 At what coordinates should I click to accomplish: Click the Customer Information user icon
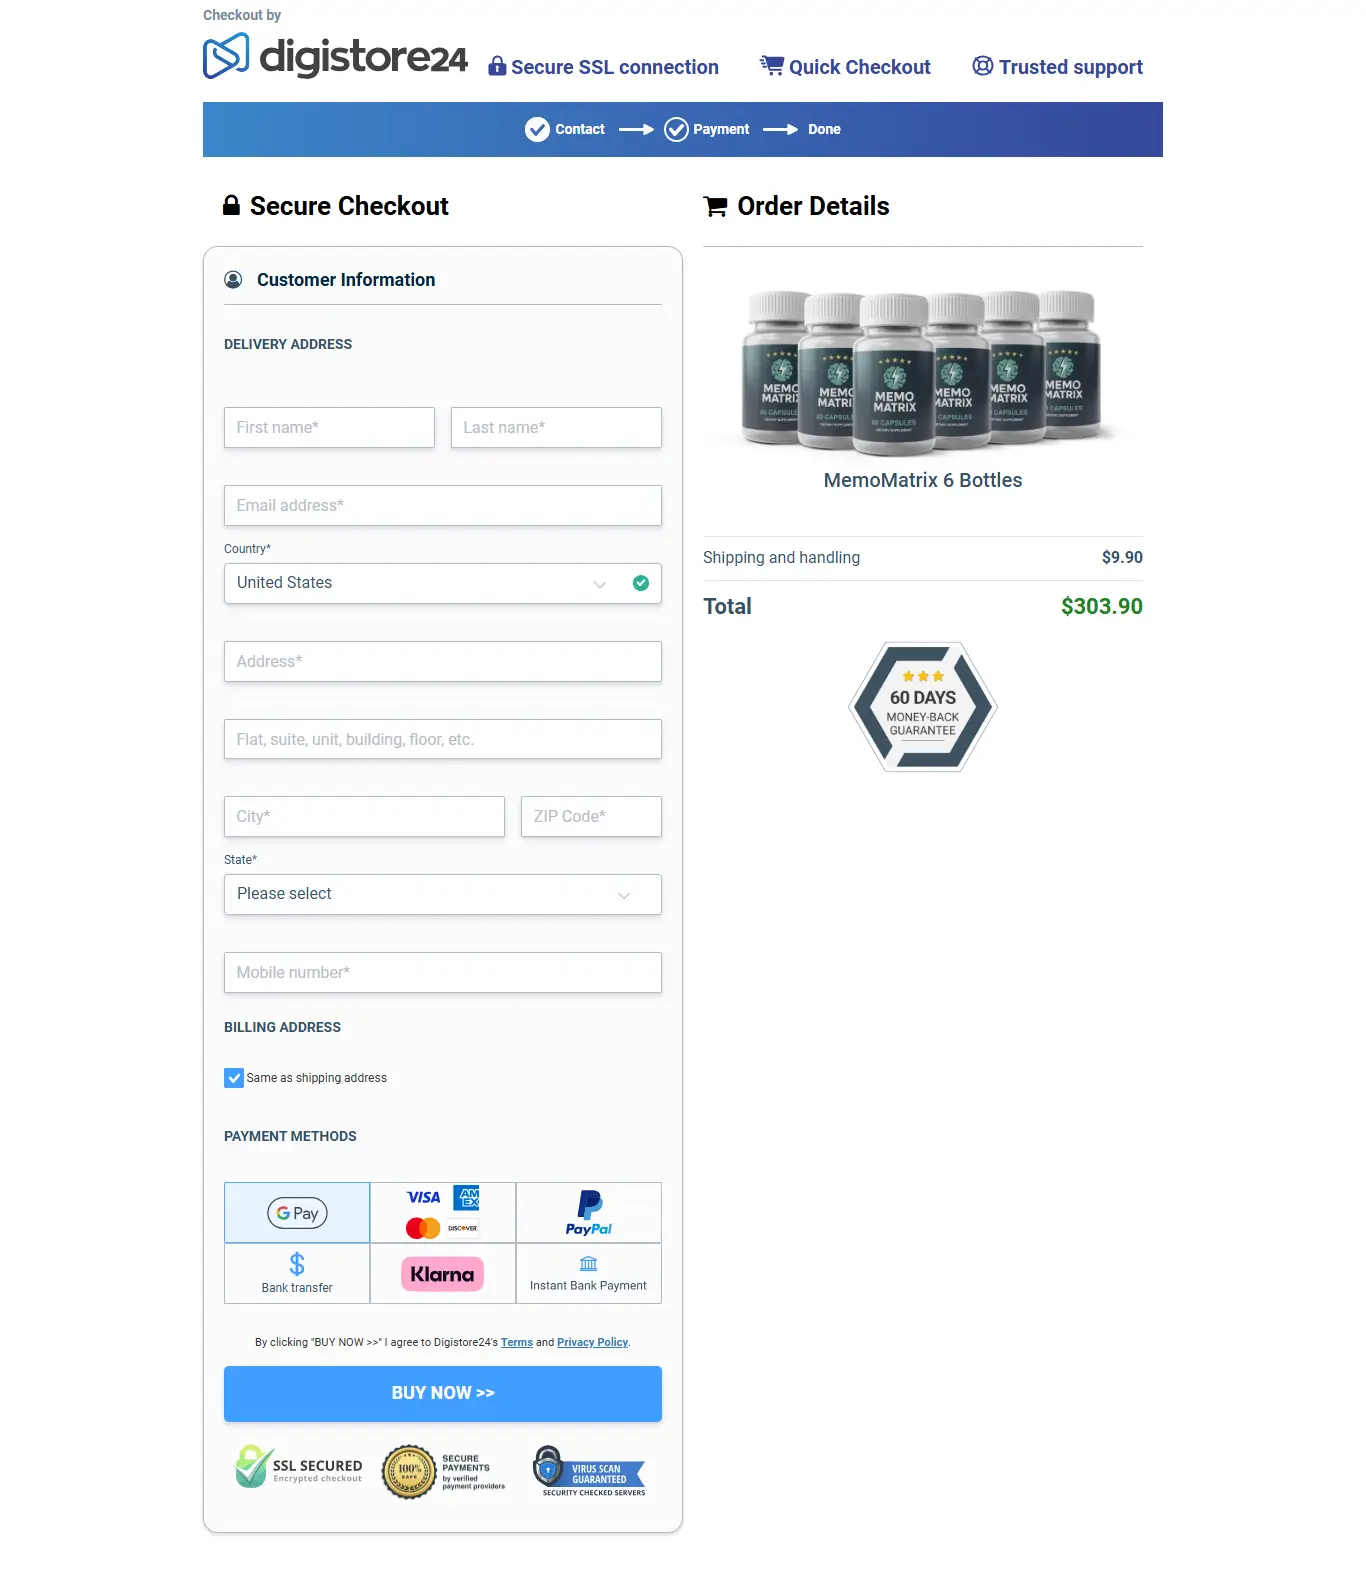(233, 280)
